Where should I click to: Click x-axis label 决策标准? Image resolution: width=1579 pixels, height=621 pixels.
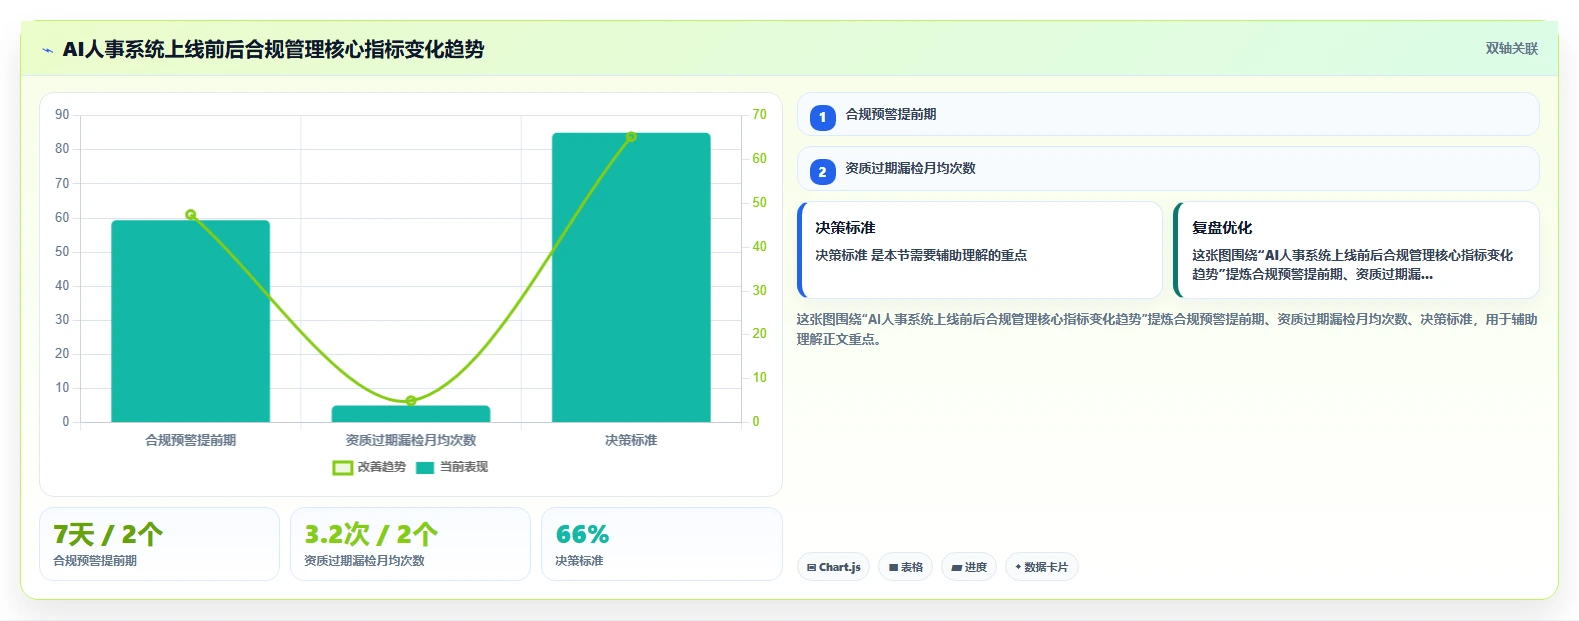[x=631, y=440]
